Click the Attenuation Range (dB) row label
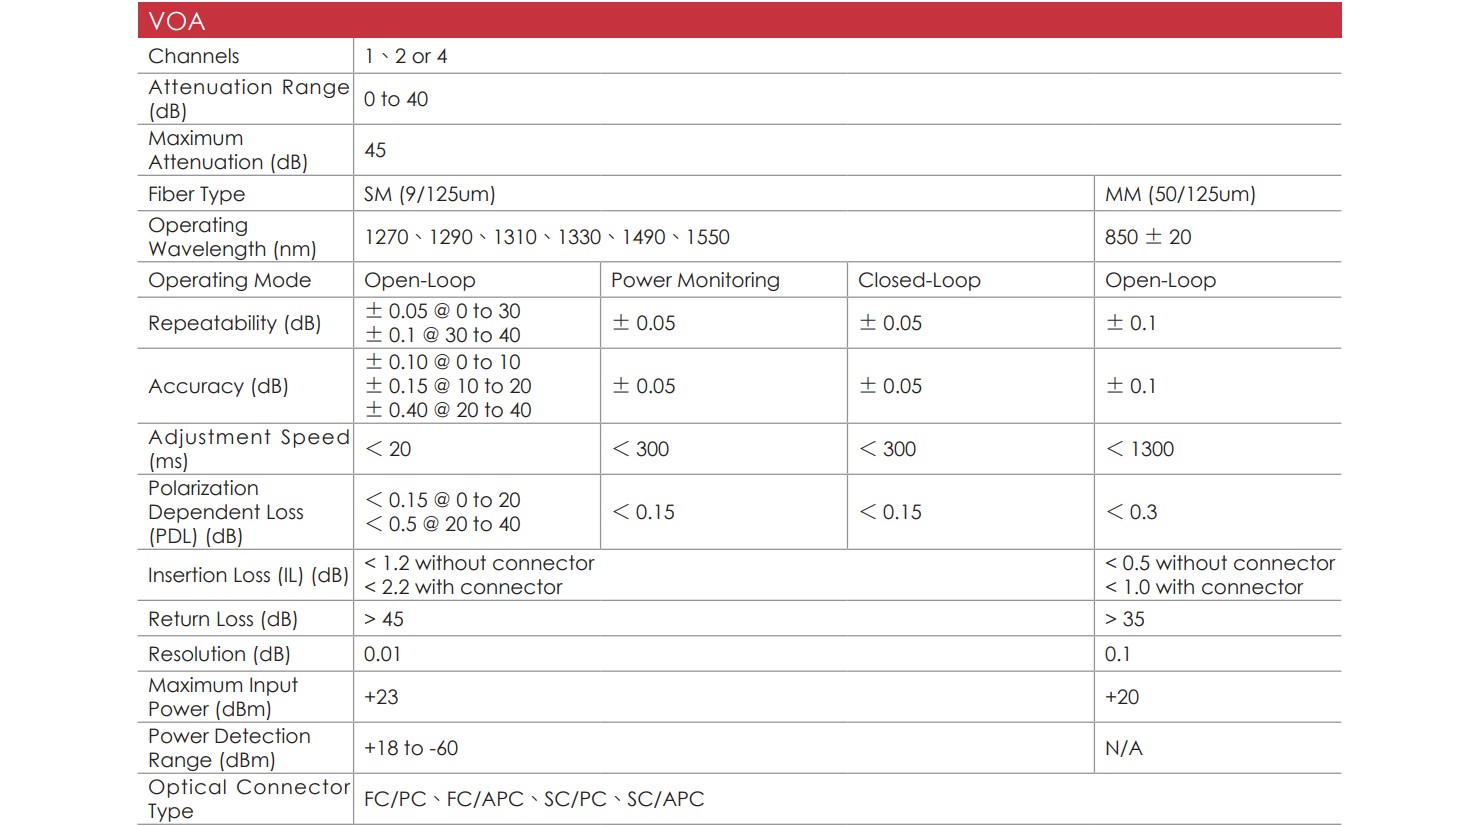Screen dimensions: 1472x826 tap(248, 99)
